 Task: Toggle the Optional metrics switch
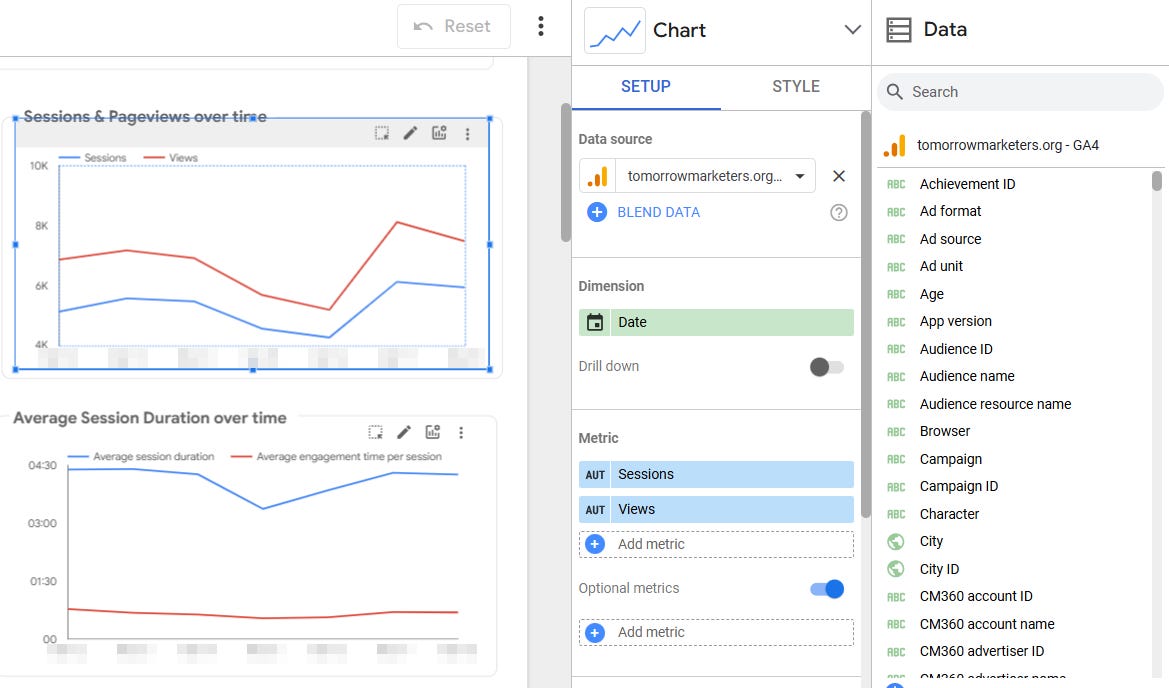tap(827, 589)
